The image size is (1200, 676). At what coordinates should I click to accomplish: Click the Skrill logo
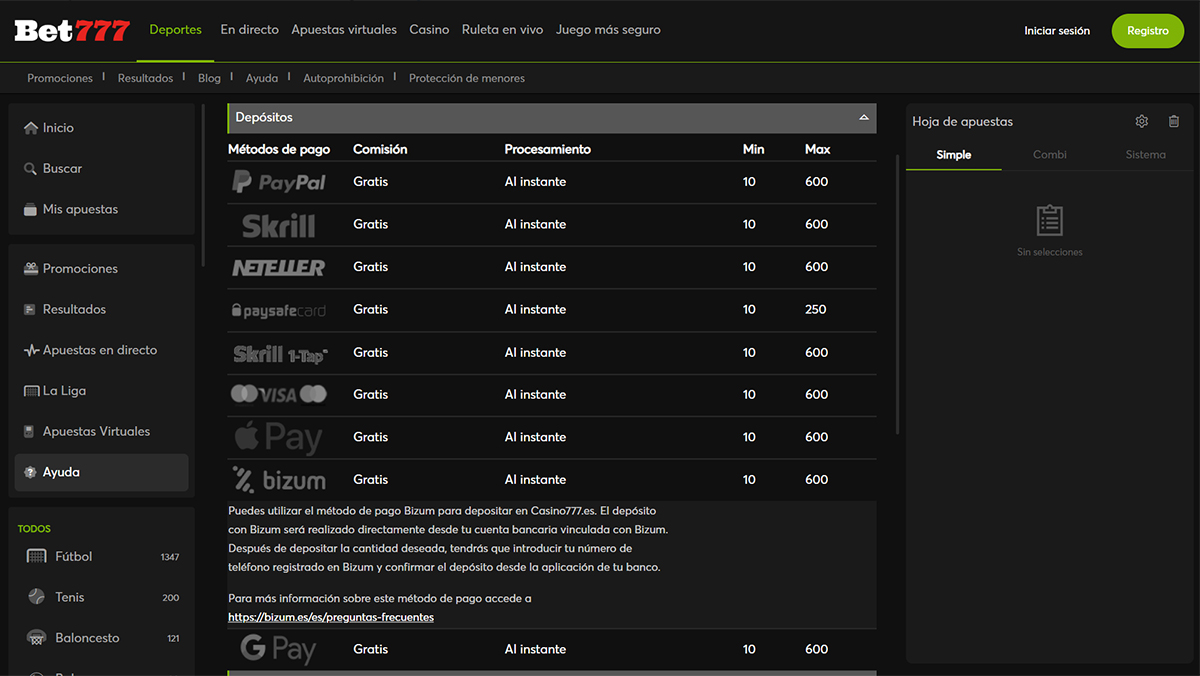pyautogui.click(x=278, y=225)
